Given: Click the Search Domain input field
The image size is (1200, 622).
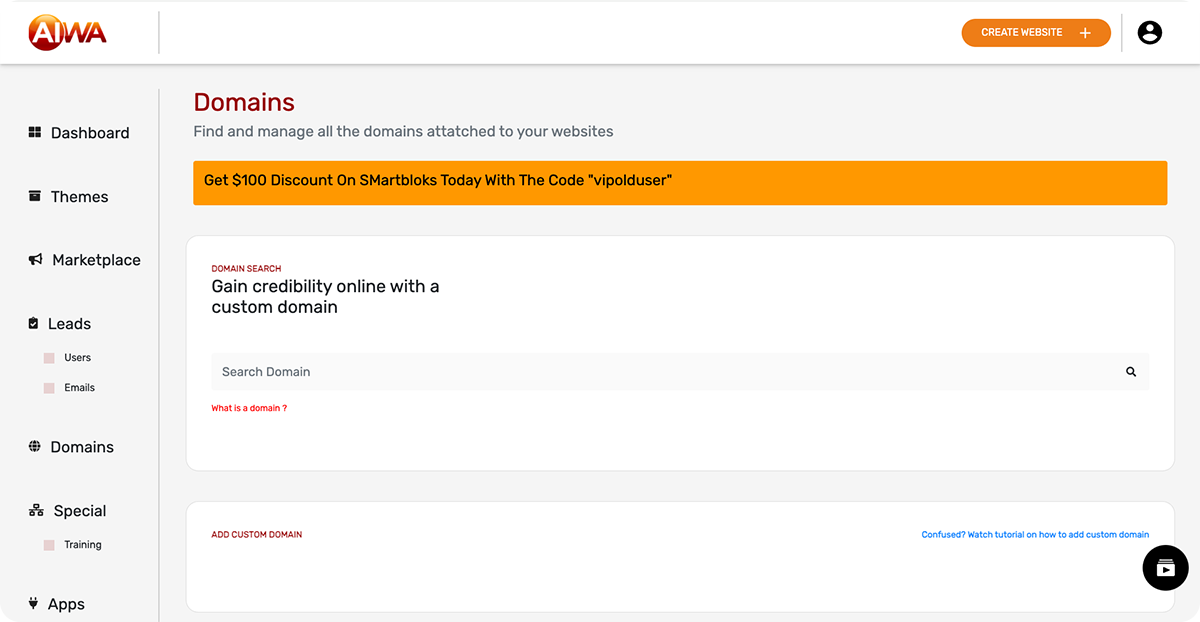Looking at the screenshot, I should click(x=660, y=372).
